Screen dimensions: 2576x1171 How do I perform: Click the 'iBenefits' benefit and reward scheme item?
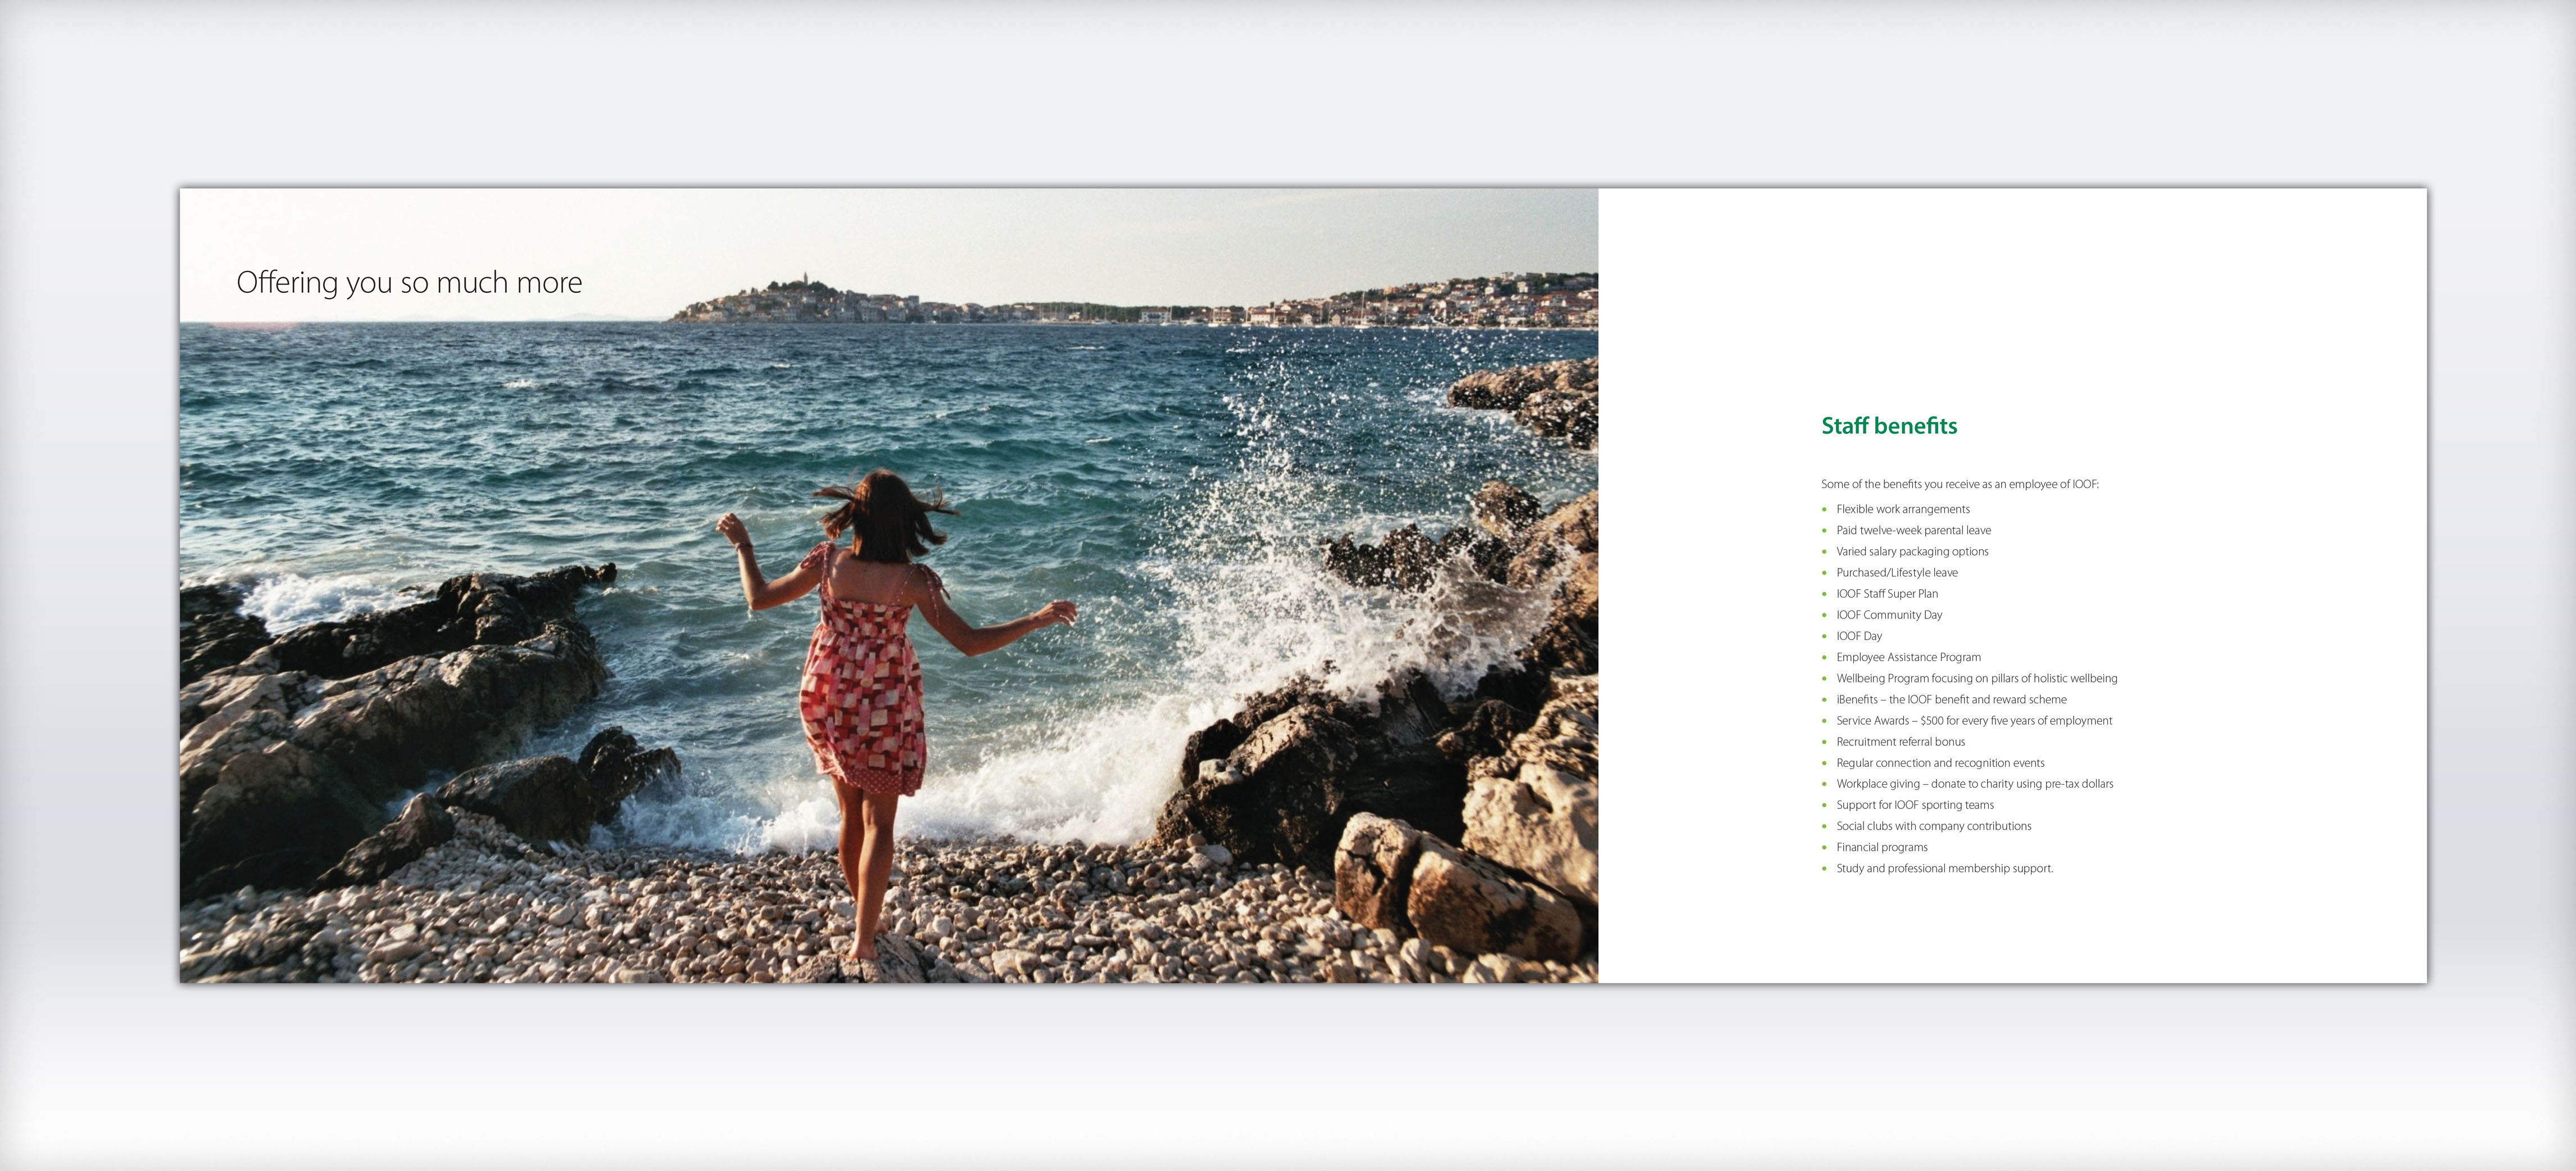pos(1950,699)
